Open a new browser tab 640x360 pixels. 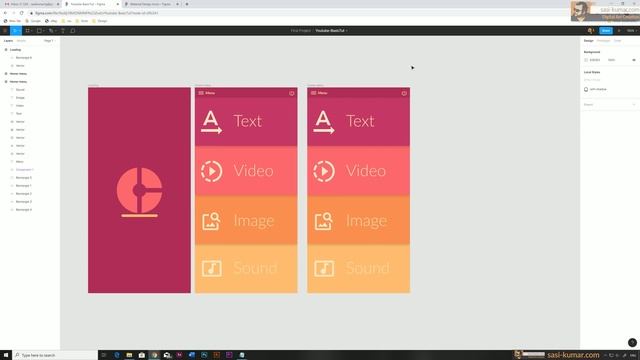click(187, 4)
